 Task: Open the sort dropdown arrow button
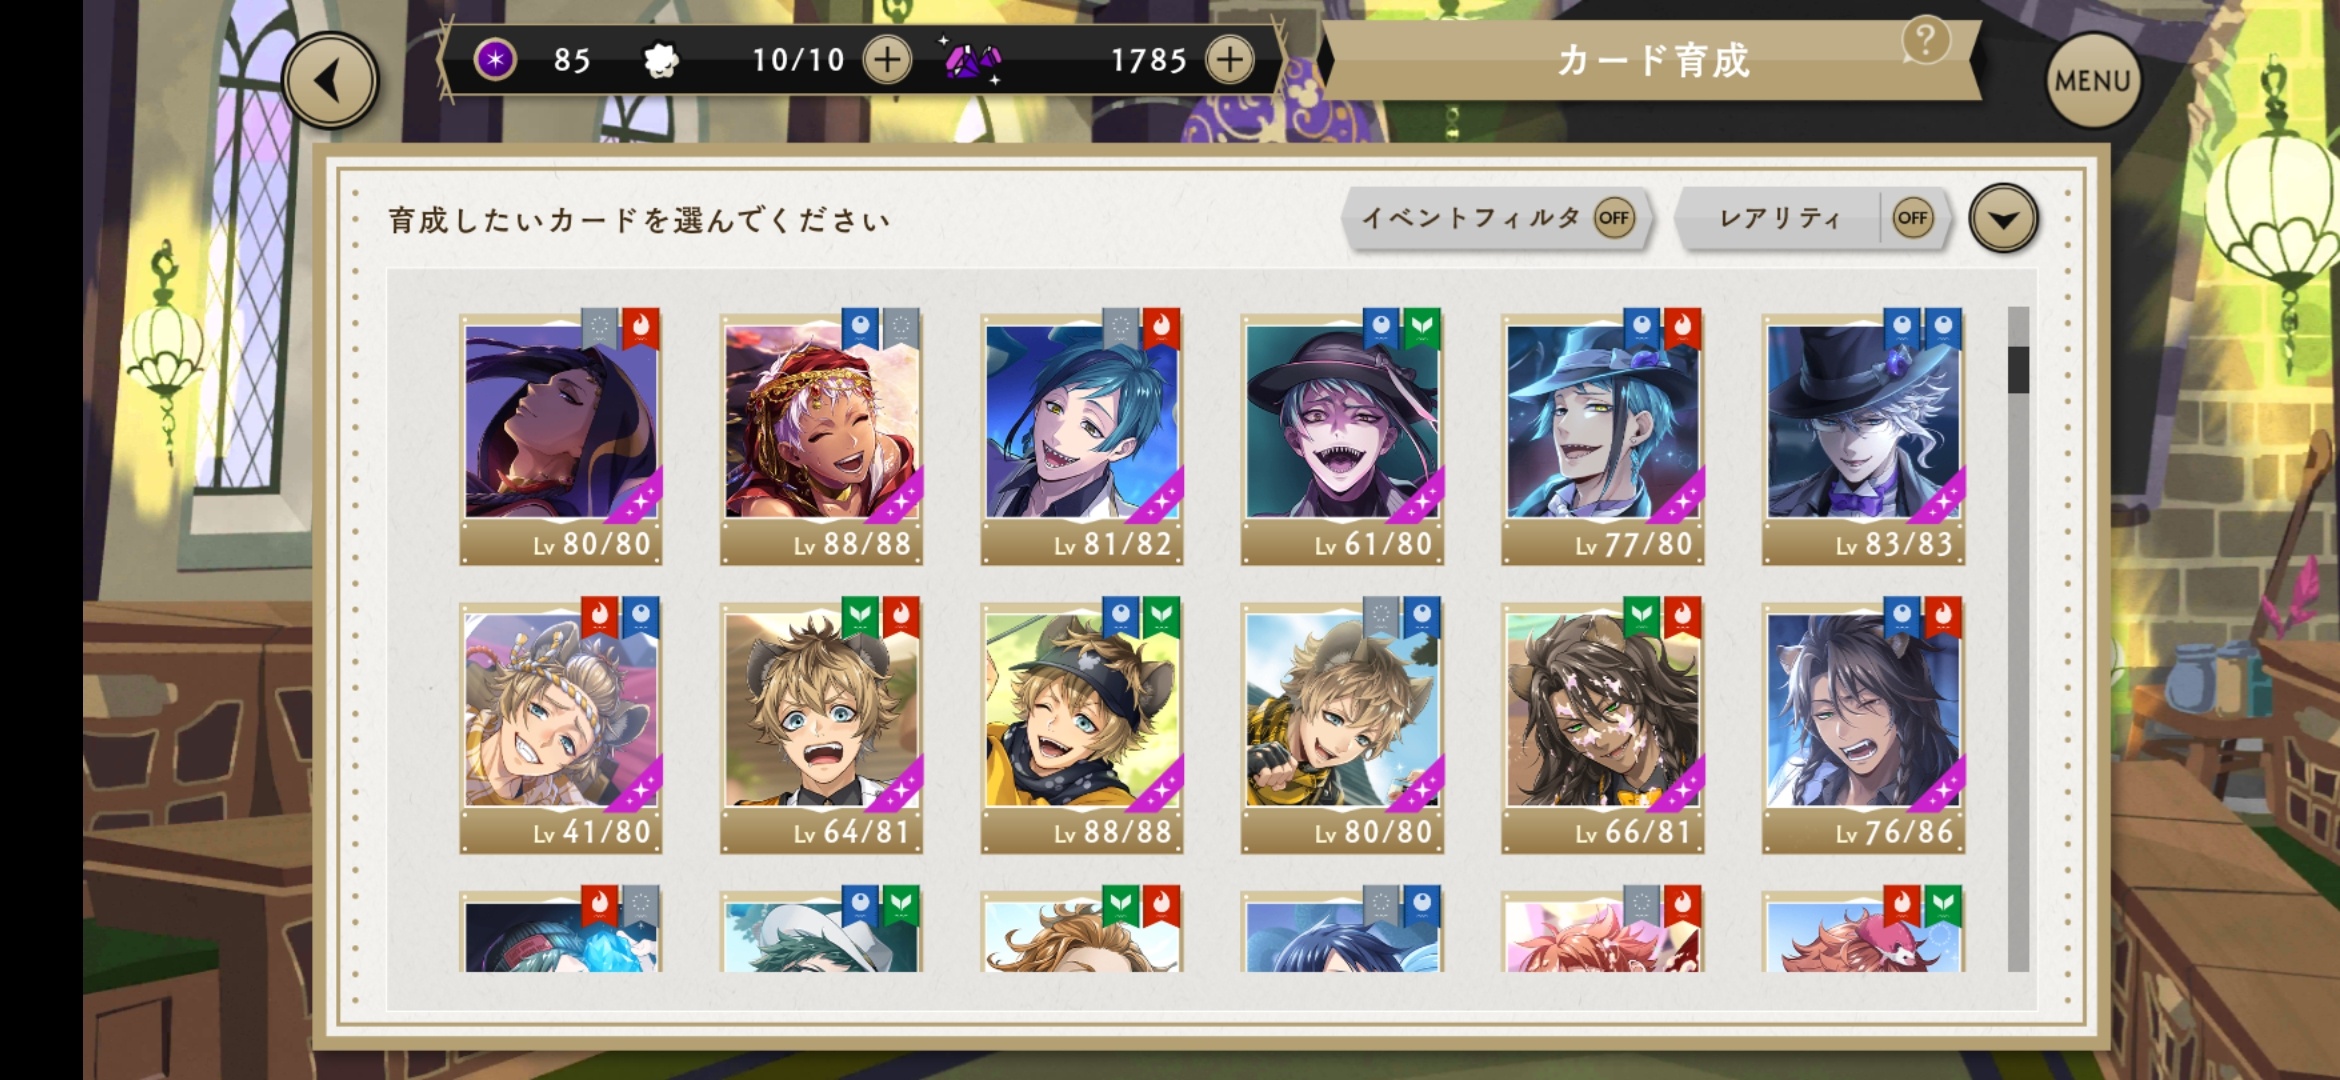pyautogui.click(x=2003, y=218)
